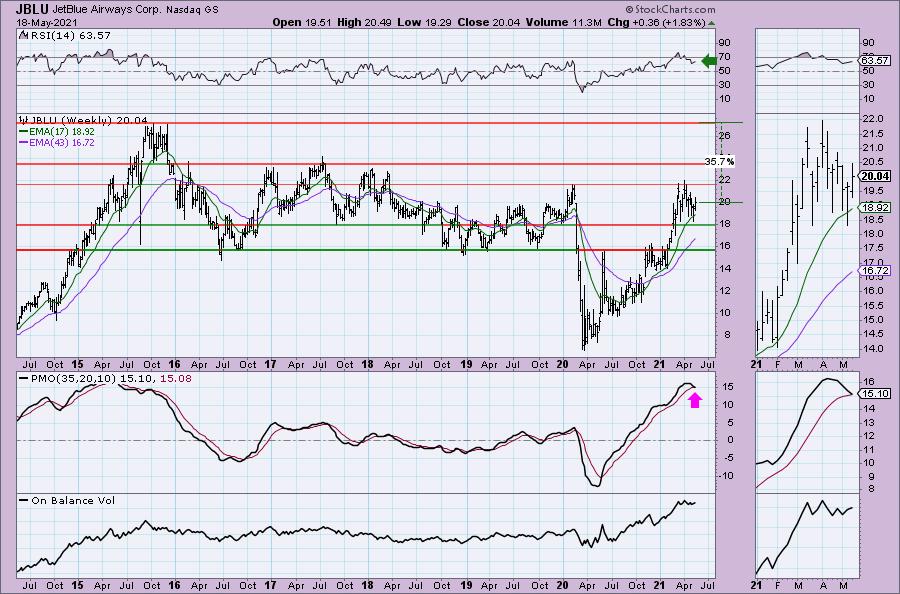Click the Volume 11.3M value
The height and width of the screenshot is (594, 900).
563,22
